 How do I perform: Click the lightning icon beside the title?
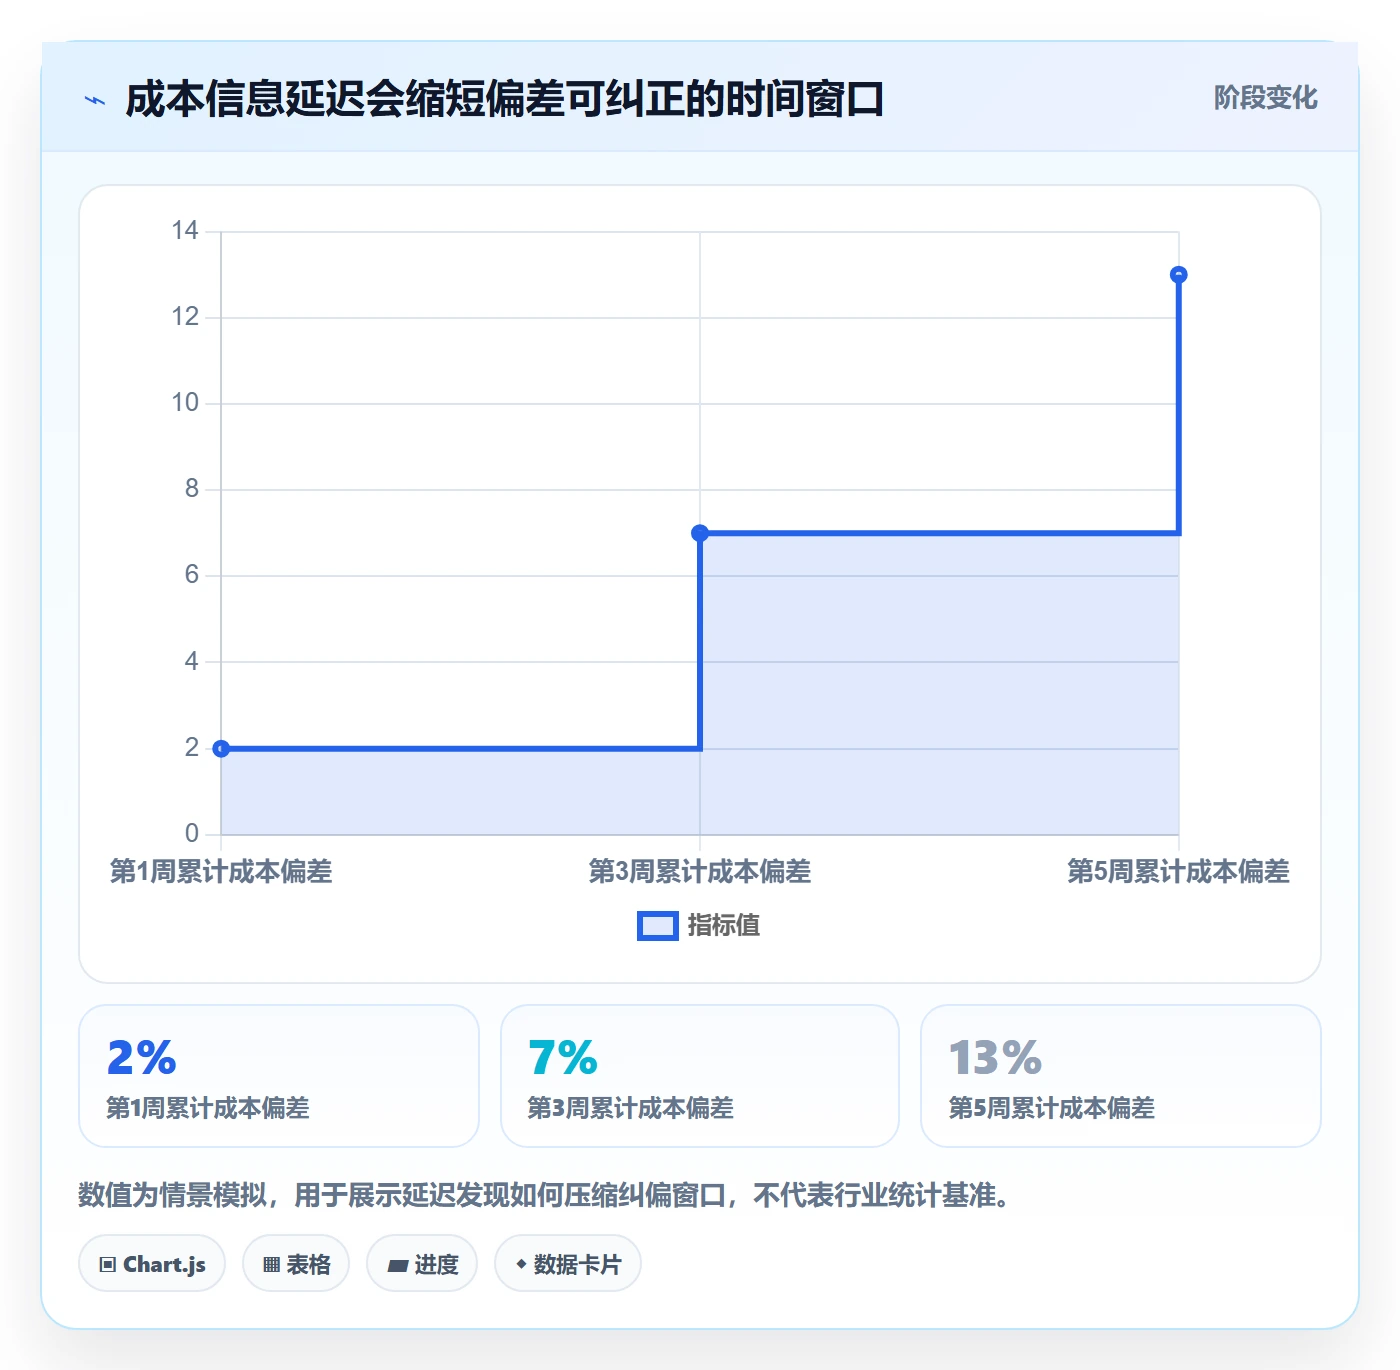tap(95, 100)
